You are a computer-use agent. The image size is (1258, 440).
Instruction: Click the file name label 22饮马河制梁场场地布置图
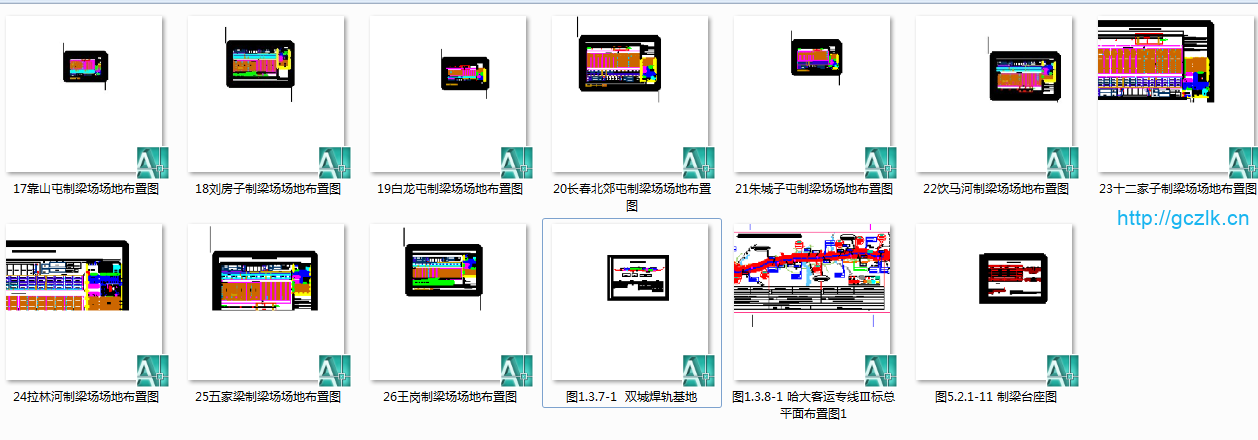point(996,188)
